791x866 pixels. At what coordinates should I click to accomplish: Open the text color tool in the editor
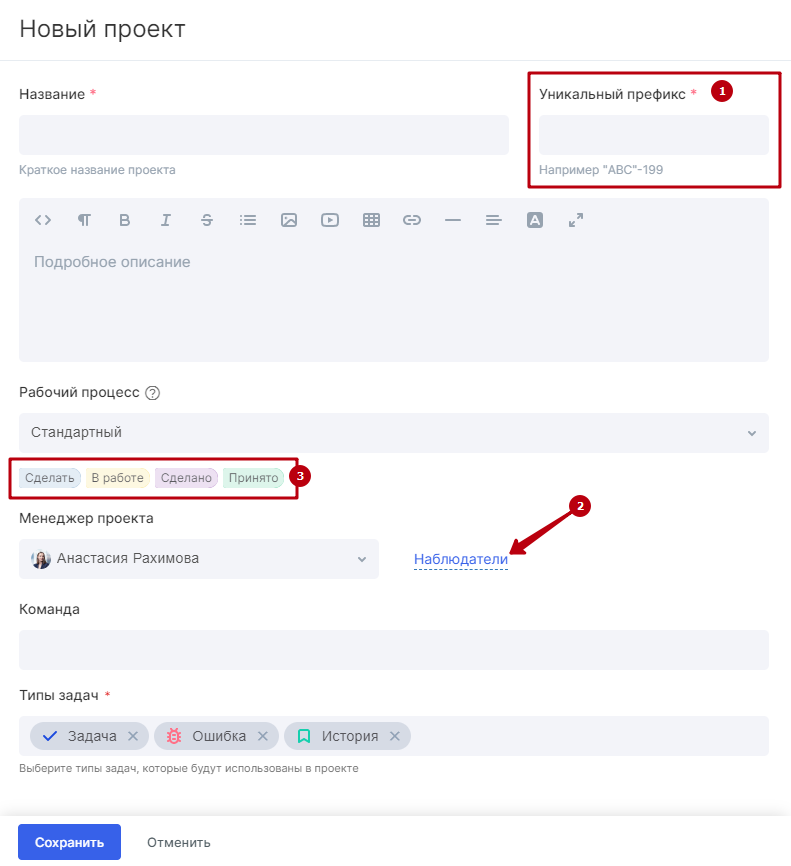pos(535,220)
